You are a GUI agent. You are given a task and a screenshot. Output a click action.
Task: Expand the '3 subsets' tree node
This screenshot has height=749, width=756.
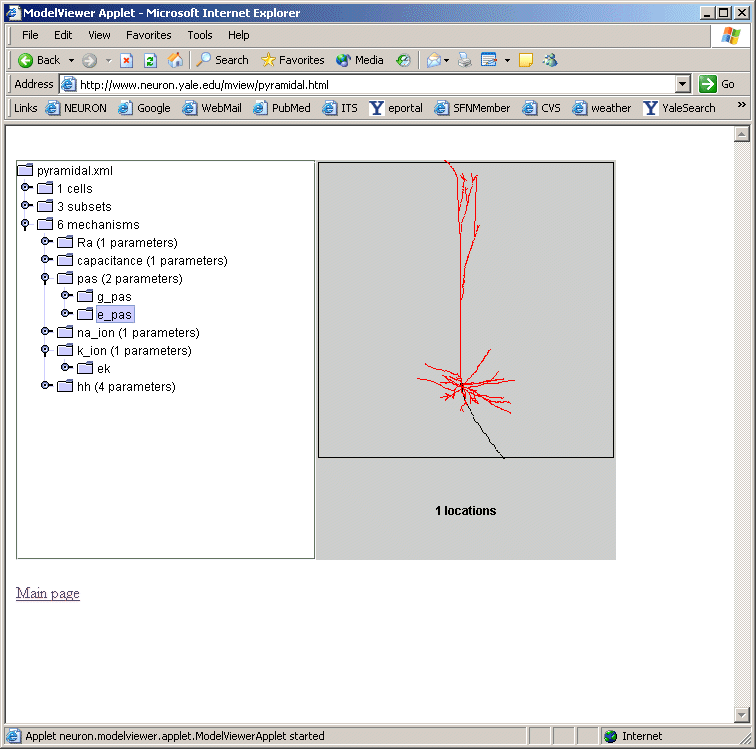point(27,206)
